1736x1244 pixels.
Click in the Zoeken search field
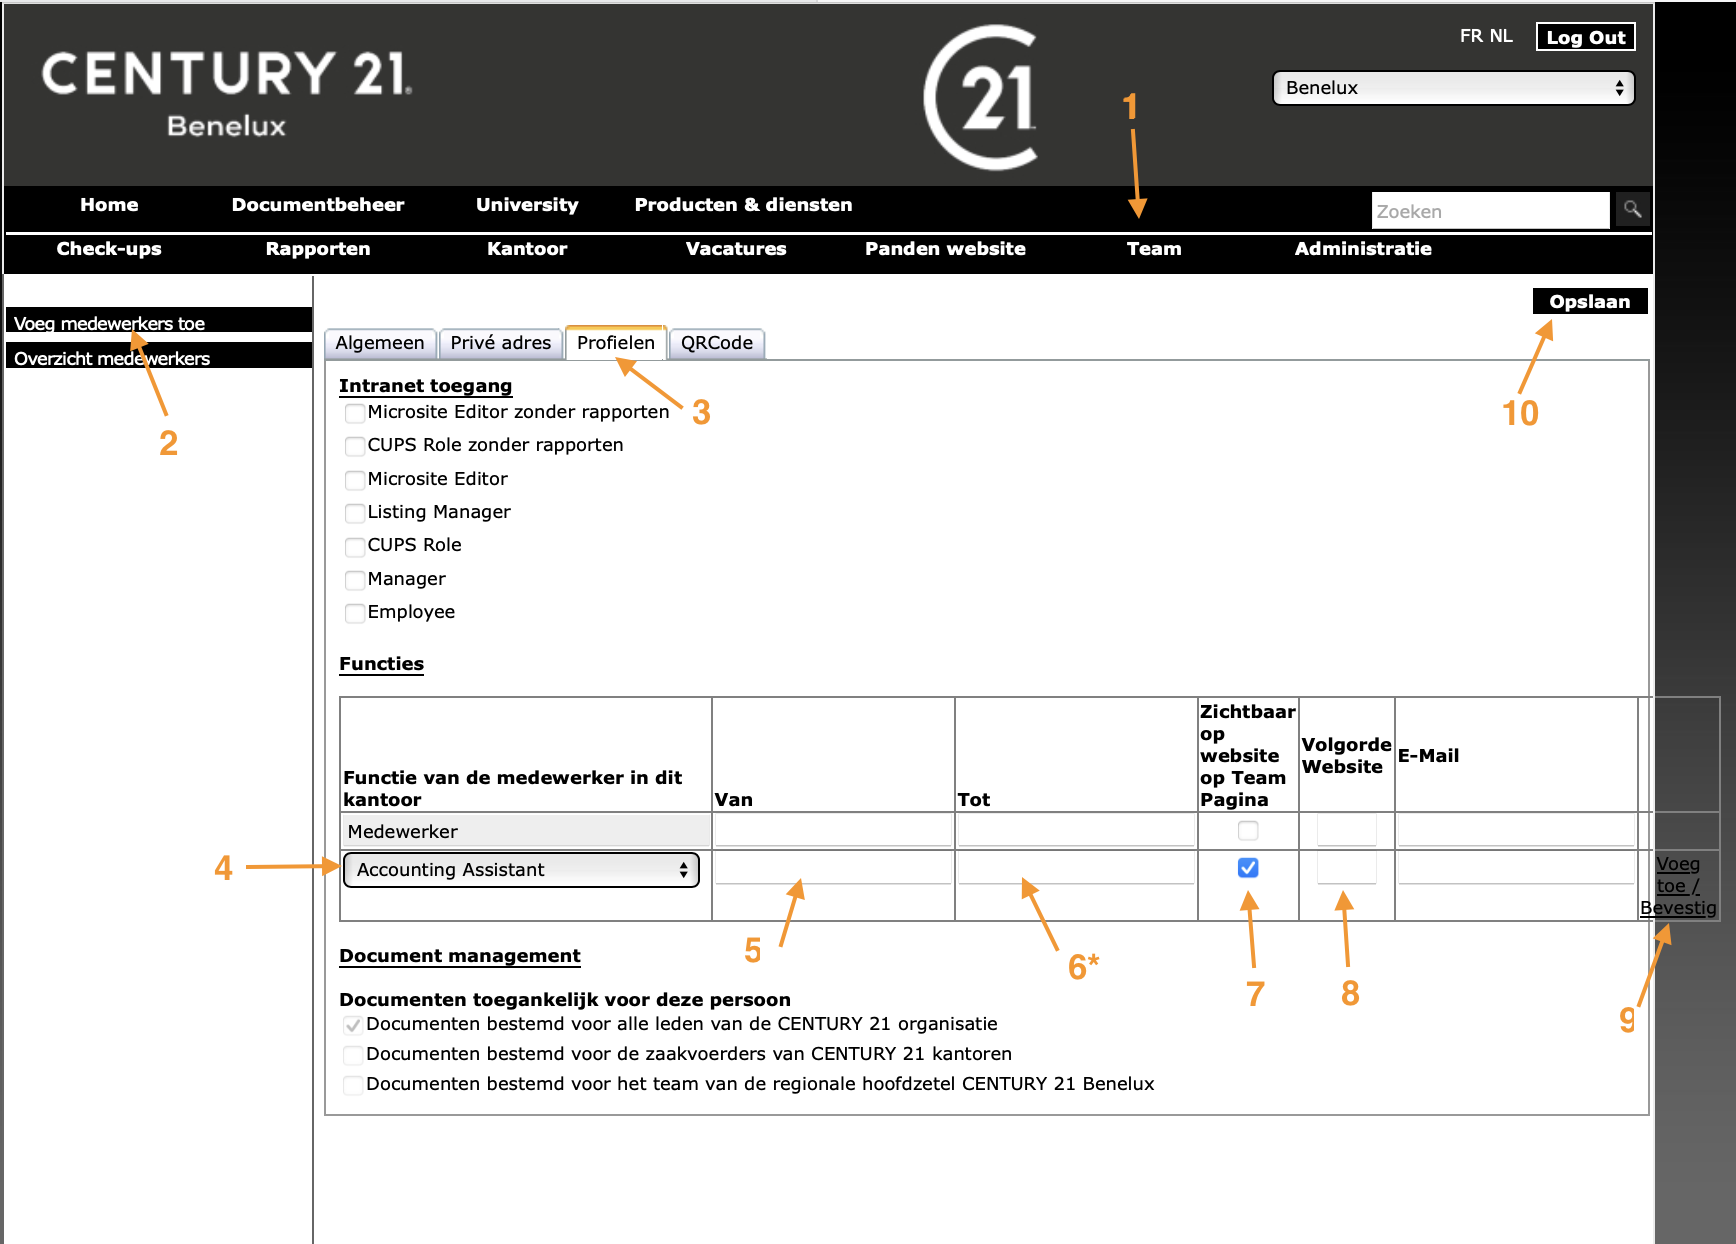(1489, 211)
